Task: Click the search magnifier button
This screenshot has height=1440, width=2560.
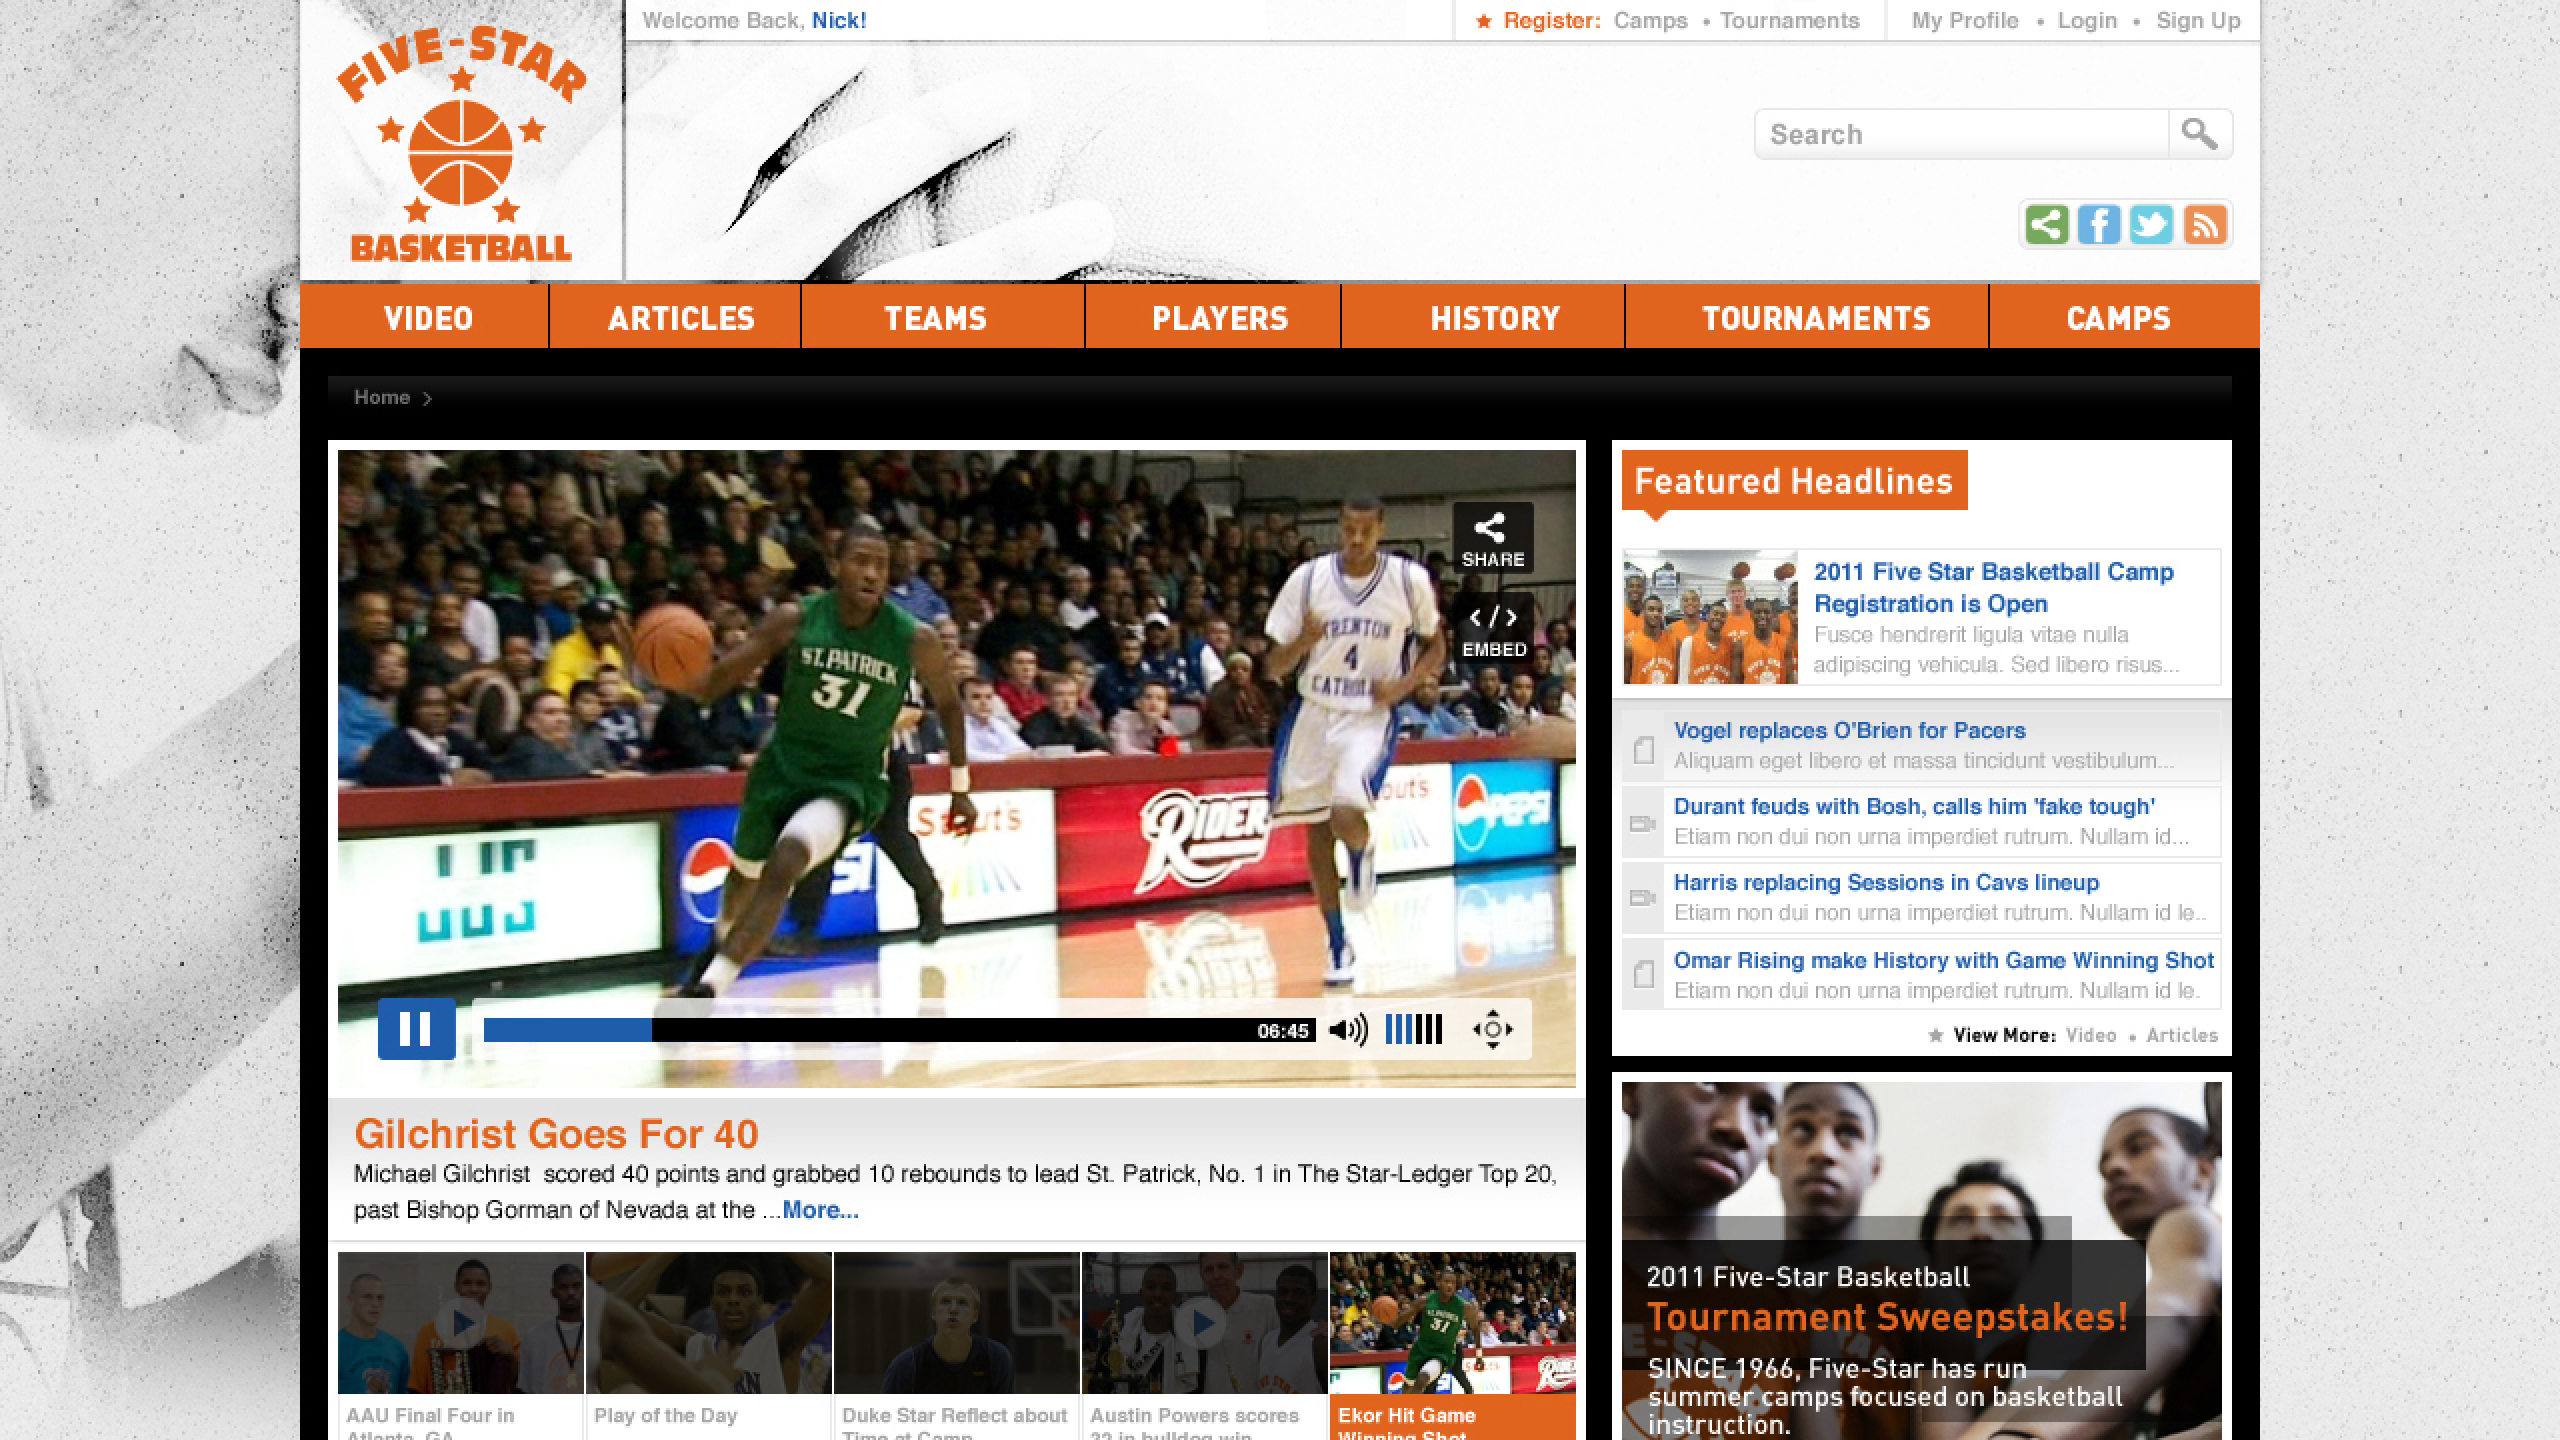Action: tap(2199, 134)
